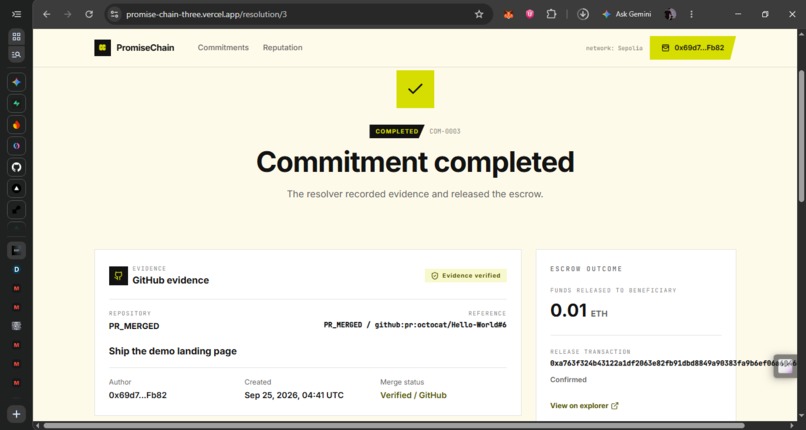The width and height of the screenshot is (806, 430).
Task: Click the vertical page scrollbar
Action: click(x=801, y=136)
